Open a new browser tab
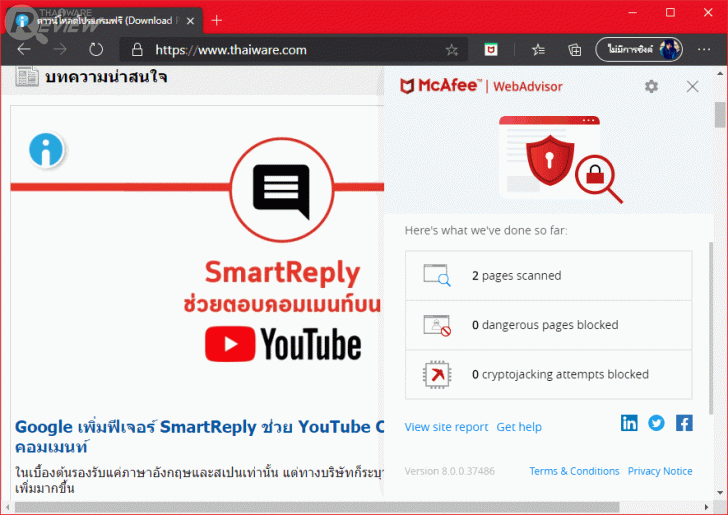This screenshot has height=515, width=728. [x=216, y=20]
